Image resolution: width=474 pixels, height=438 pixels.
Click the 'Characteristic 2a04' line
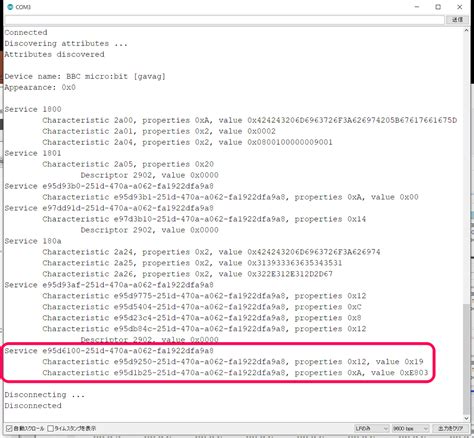pyautogui.click(x=187, y=142)
